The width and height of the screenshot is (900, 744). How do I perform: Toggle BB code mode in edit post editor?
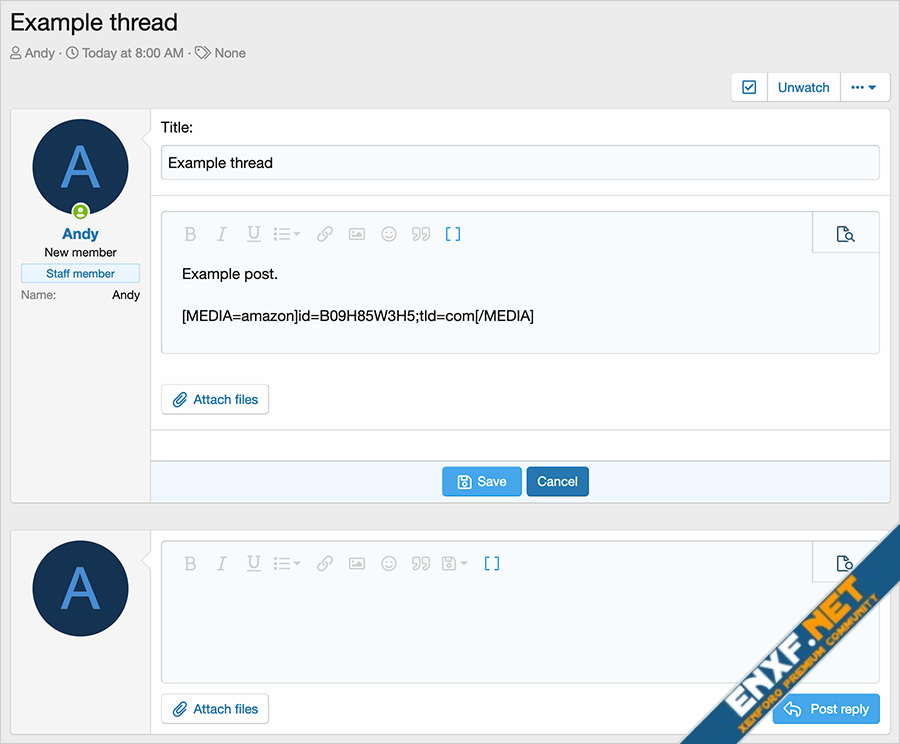453,234
